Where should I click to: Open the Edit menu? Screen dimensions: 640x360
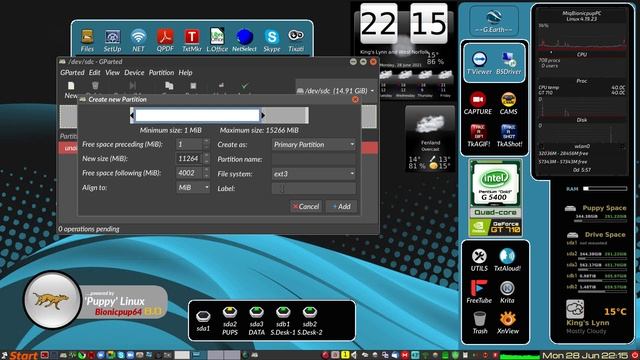pyautogui.click(x=94, y=73)
